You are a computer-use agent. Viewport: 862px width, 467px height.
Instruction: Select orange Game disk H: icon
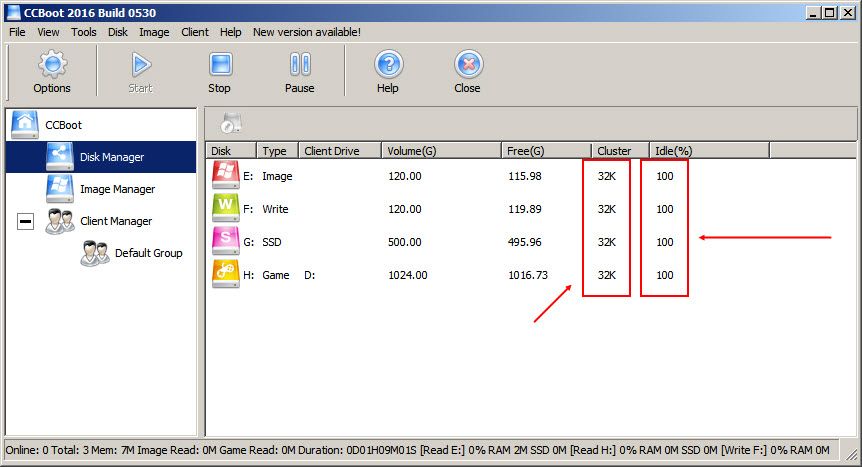(x=225, y=274)
